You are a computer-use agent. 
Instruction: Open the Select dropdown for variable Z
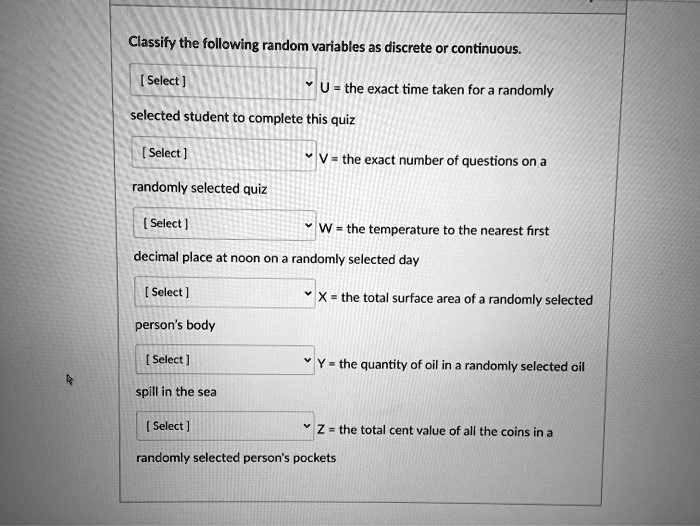(x=225, y=426)
